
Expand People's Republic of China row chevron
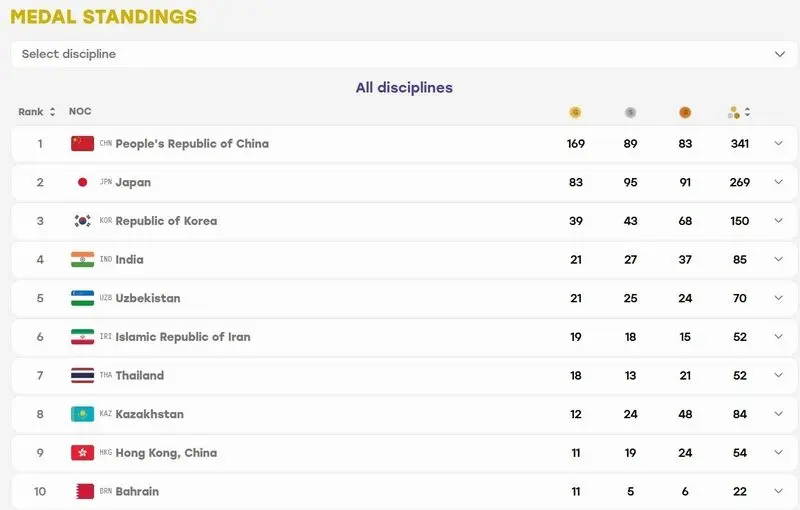tap(779, 143)
